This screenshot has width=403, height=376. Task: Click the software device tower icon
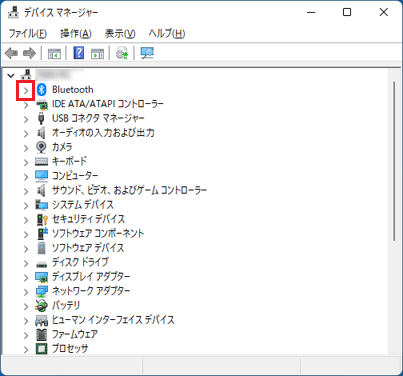pos(41,248)
